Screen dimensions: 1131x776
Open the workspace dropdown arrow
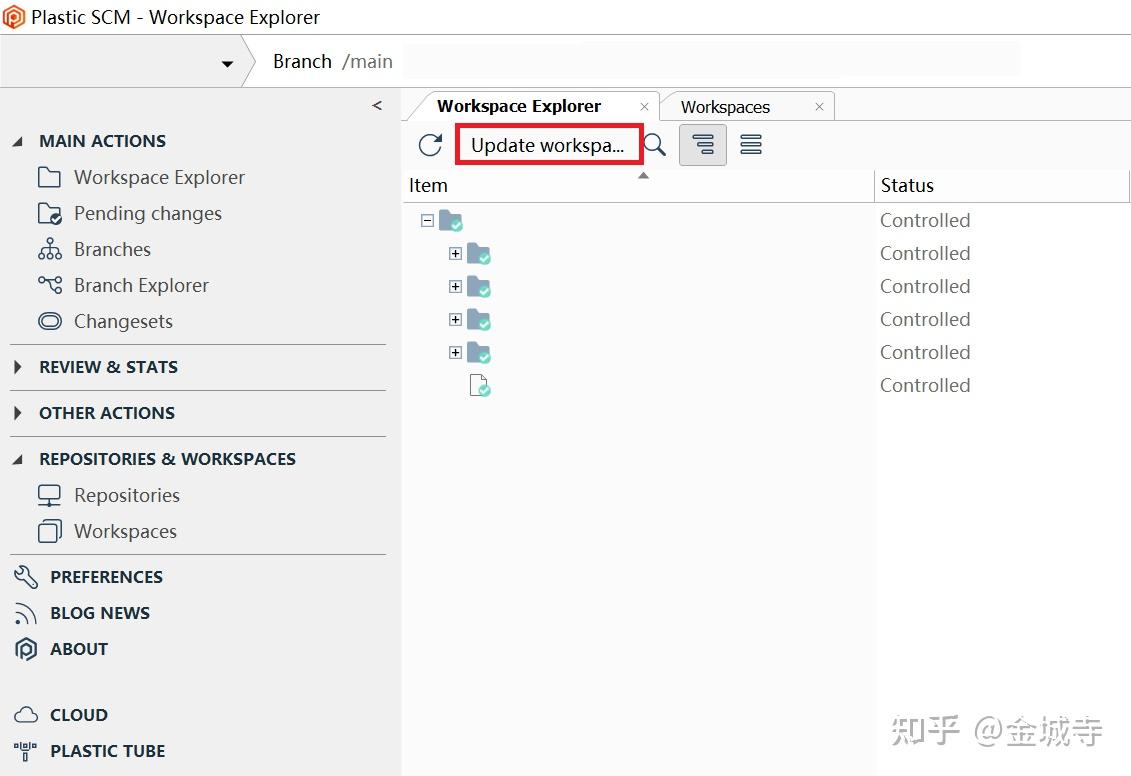[227, 63]
